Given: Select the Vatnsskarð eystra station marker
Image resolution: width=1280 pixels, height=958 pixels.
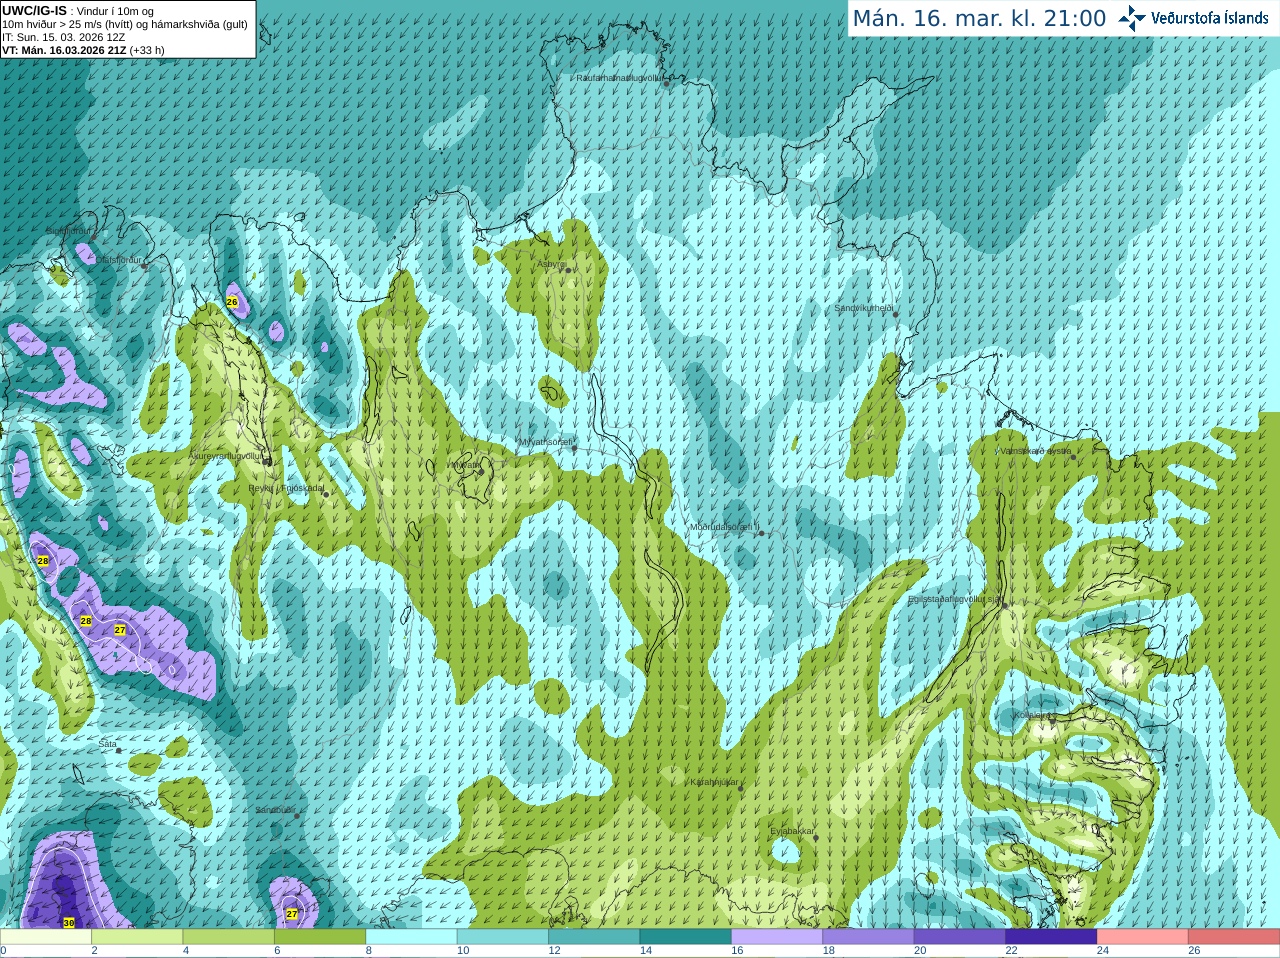Looking at the screenshot, I should coord(1074,457).
